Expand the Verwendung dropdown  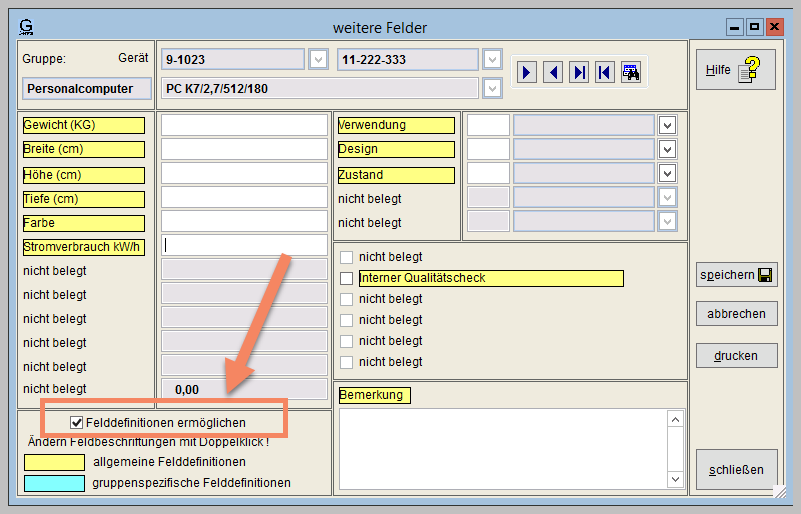[668, 125]
